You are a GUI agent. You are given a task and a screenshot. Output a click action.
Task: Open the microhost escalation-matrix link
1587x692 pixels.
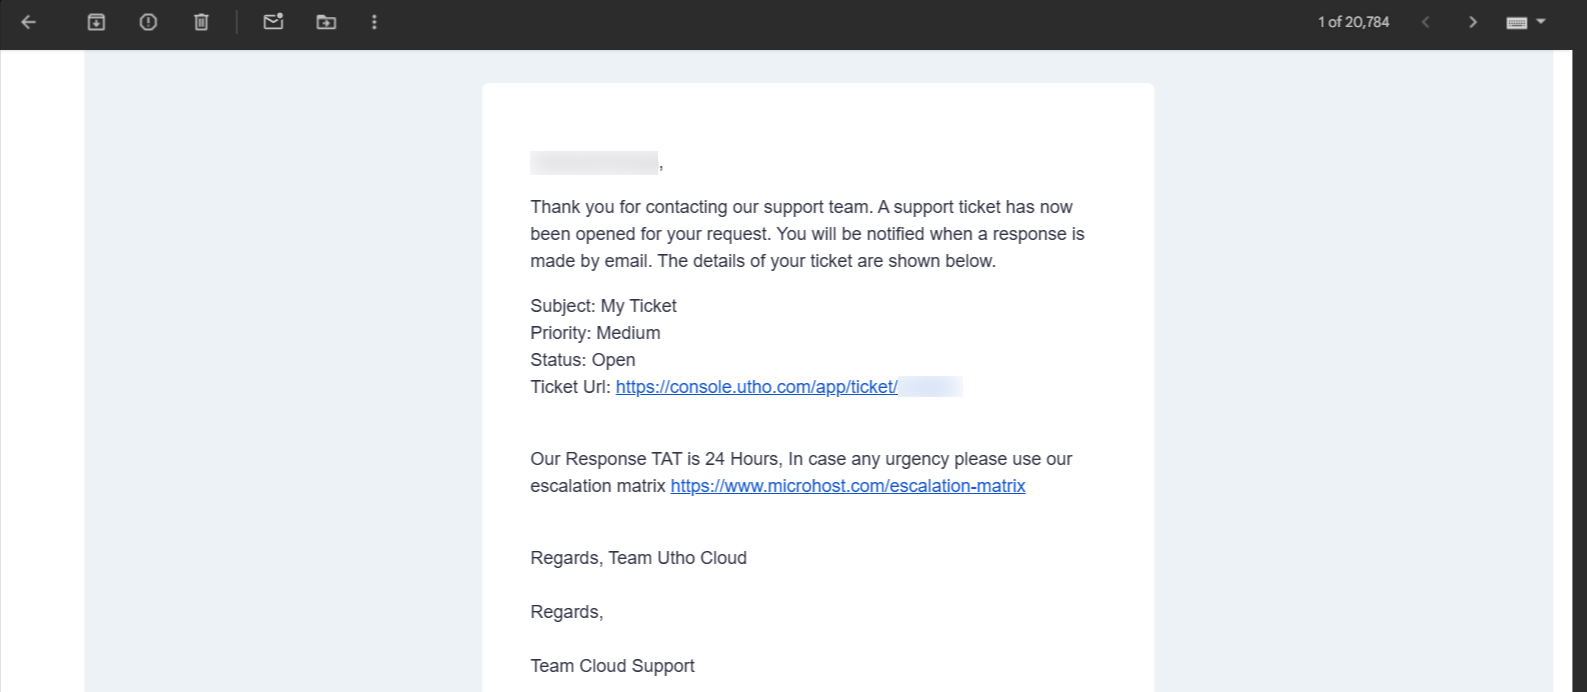coord(848,486)
